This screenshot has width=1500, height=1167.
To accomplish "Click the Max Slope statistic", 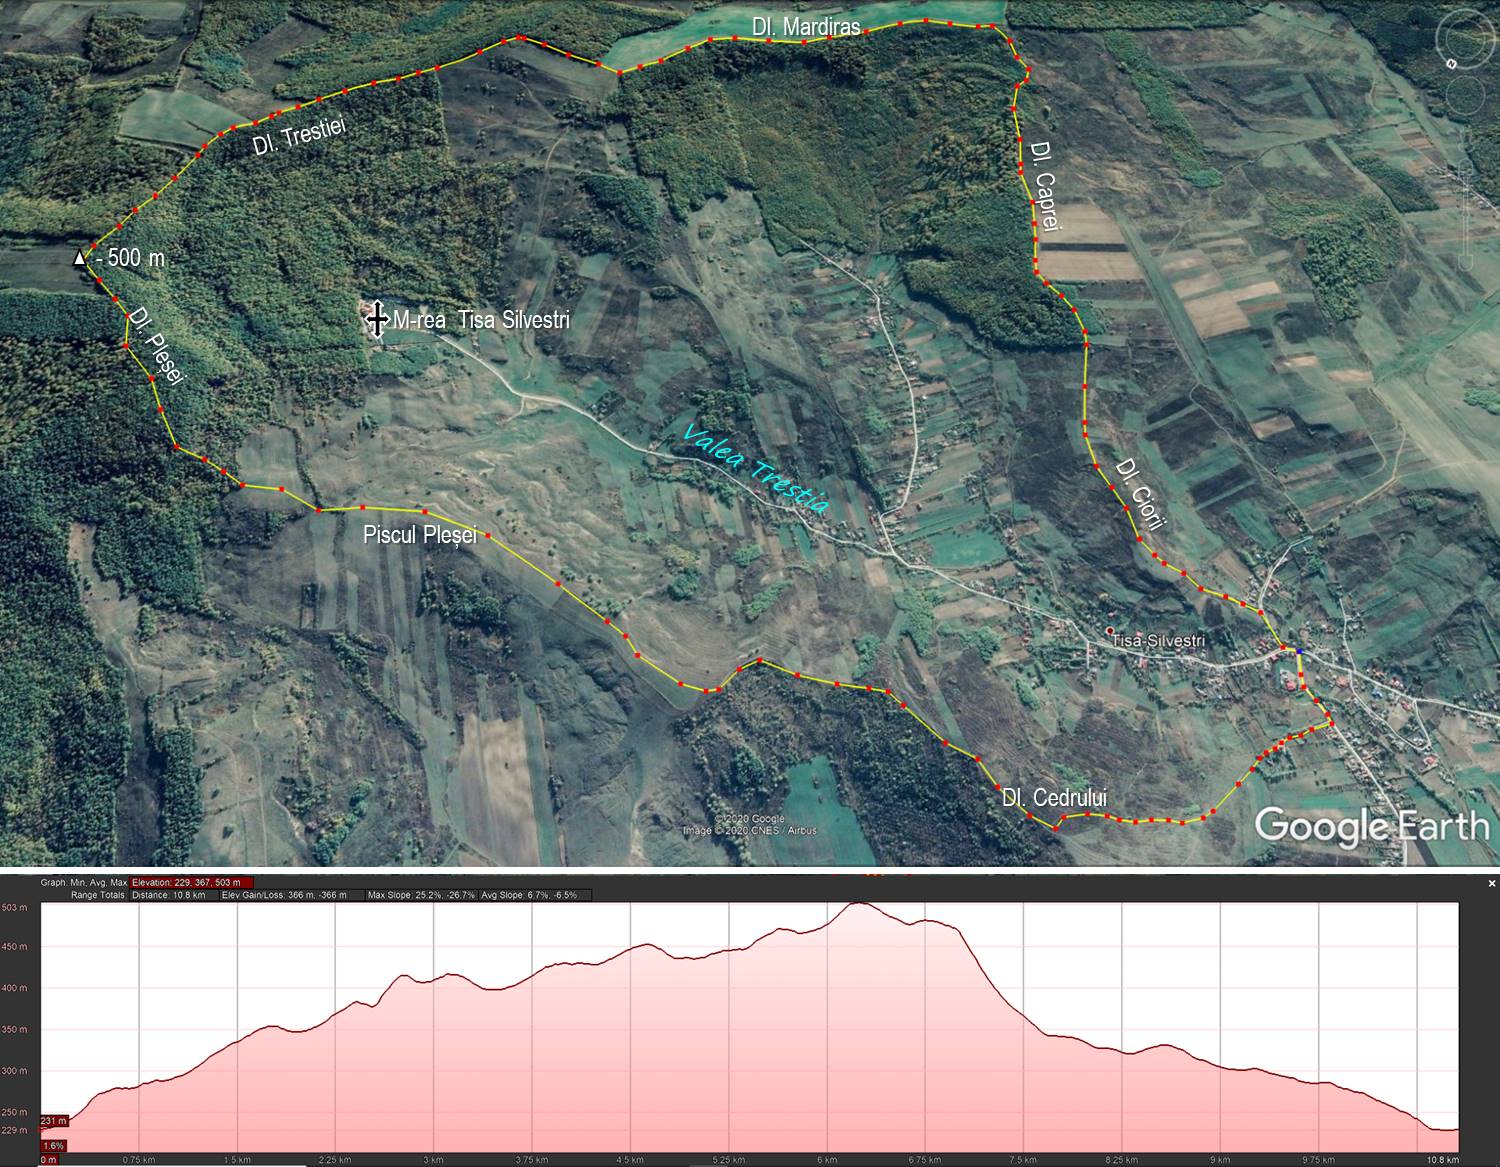I will coord(421,895).
